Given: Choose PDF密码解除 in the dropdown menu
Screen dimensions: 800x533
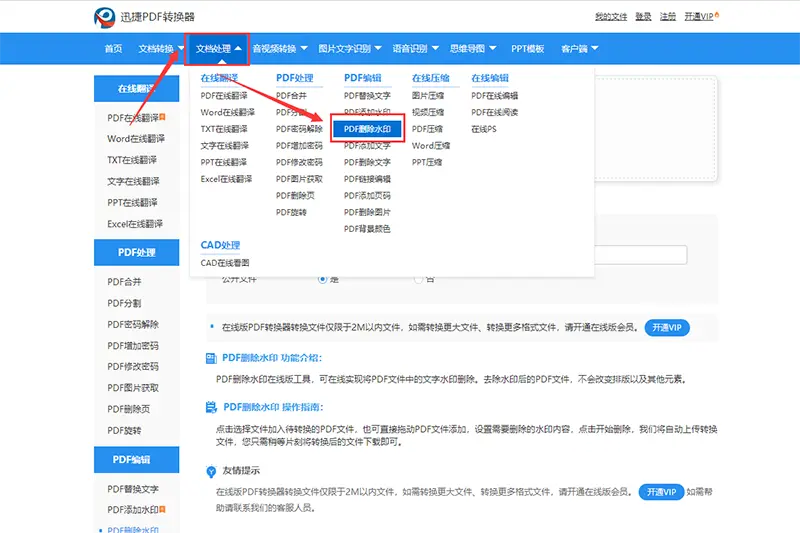Looking at the screenshot, I should pos(299,129).
